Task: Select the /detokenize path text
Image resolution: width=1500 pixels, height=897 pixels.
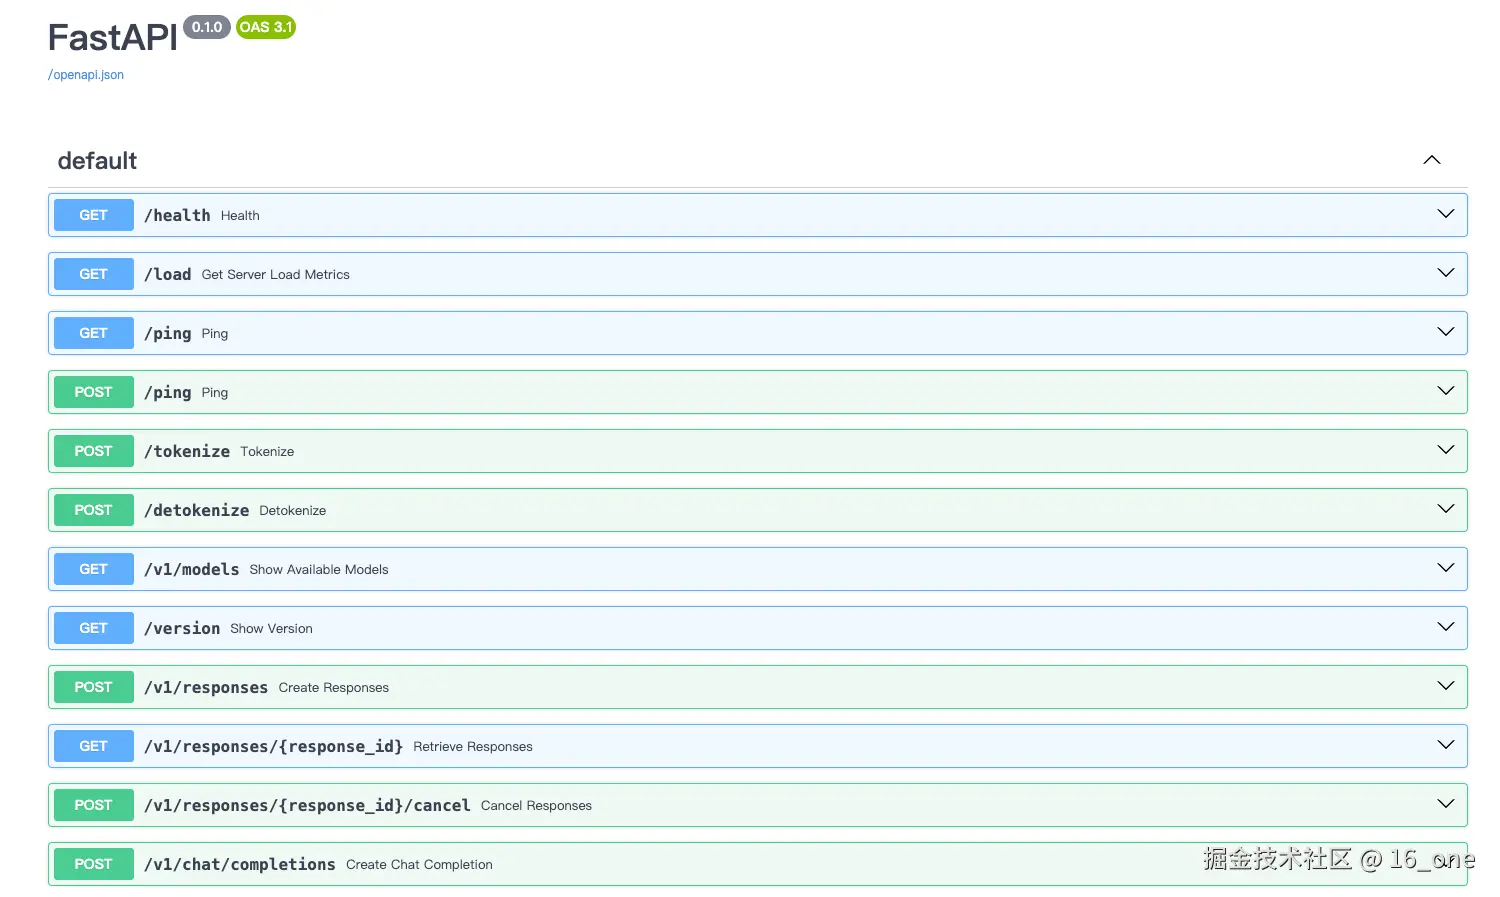Action: (x=196, y=510)
